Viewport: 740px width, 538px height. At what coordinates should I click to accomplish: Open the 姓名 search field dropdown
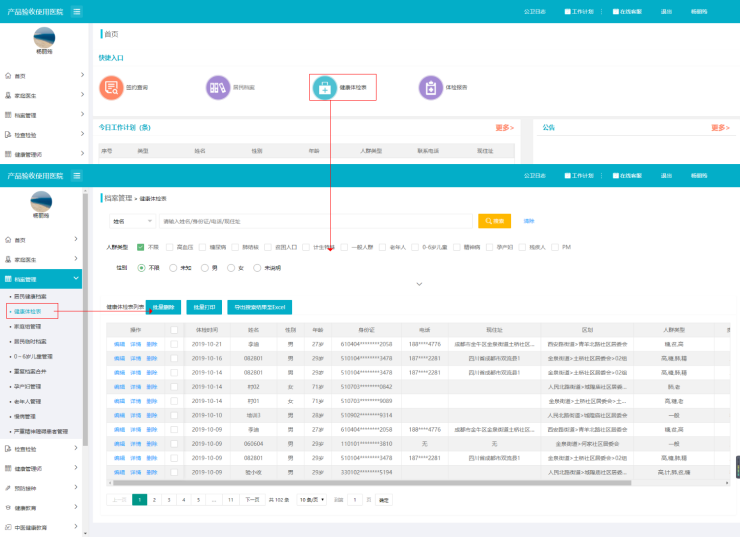131,221
